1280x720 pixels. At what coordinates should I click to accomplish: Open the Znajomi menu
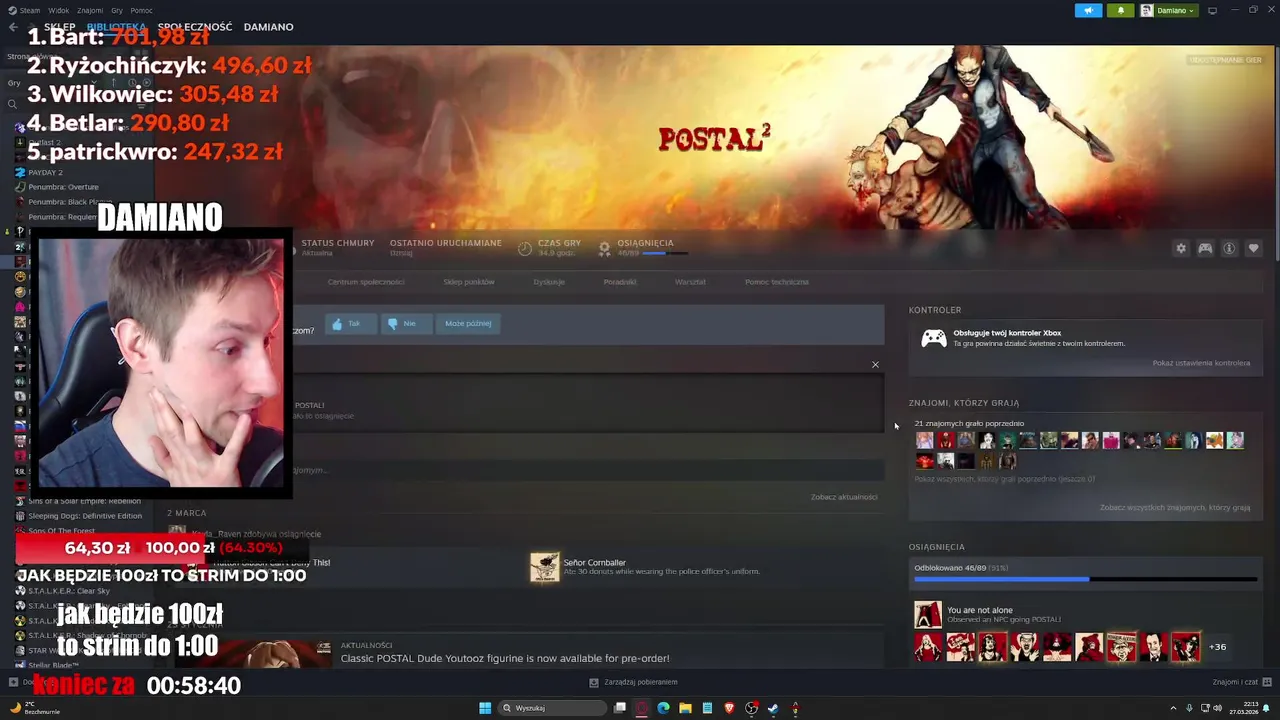click(90, 10)
